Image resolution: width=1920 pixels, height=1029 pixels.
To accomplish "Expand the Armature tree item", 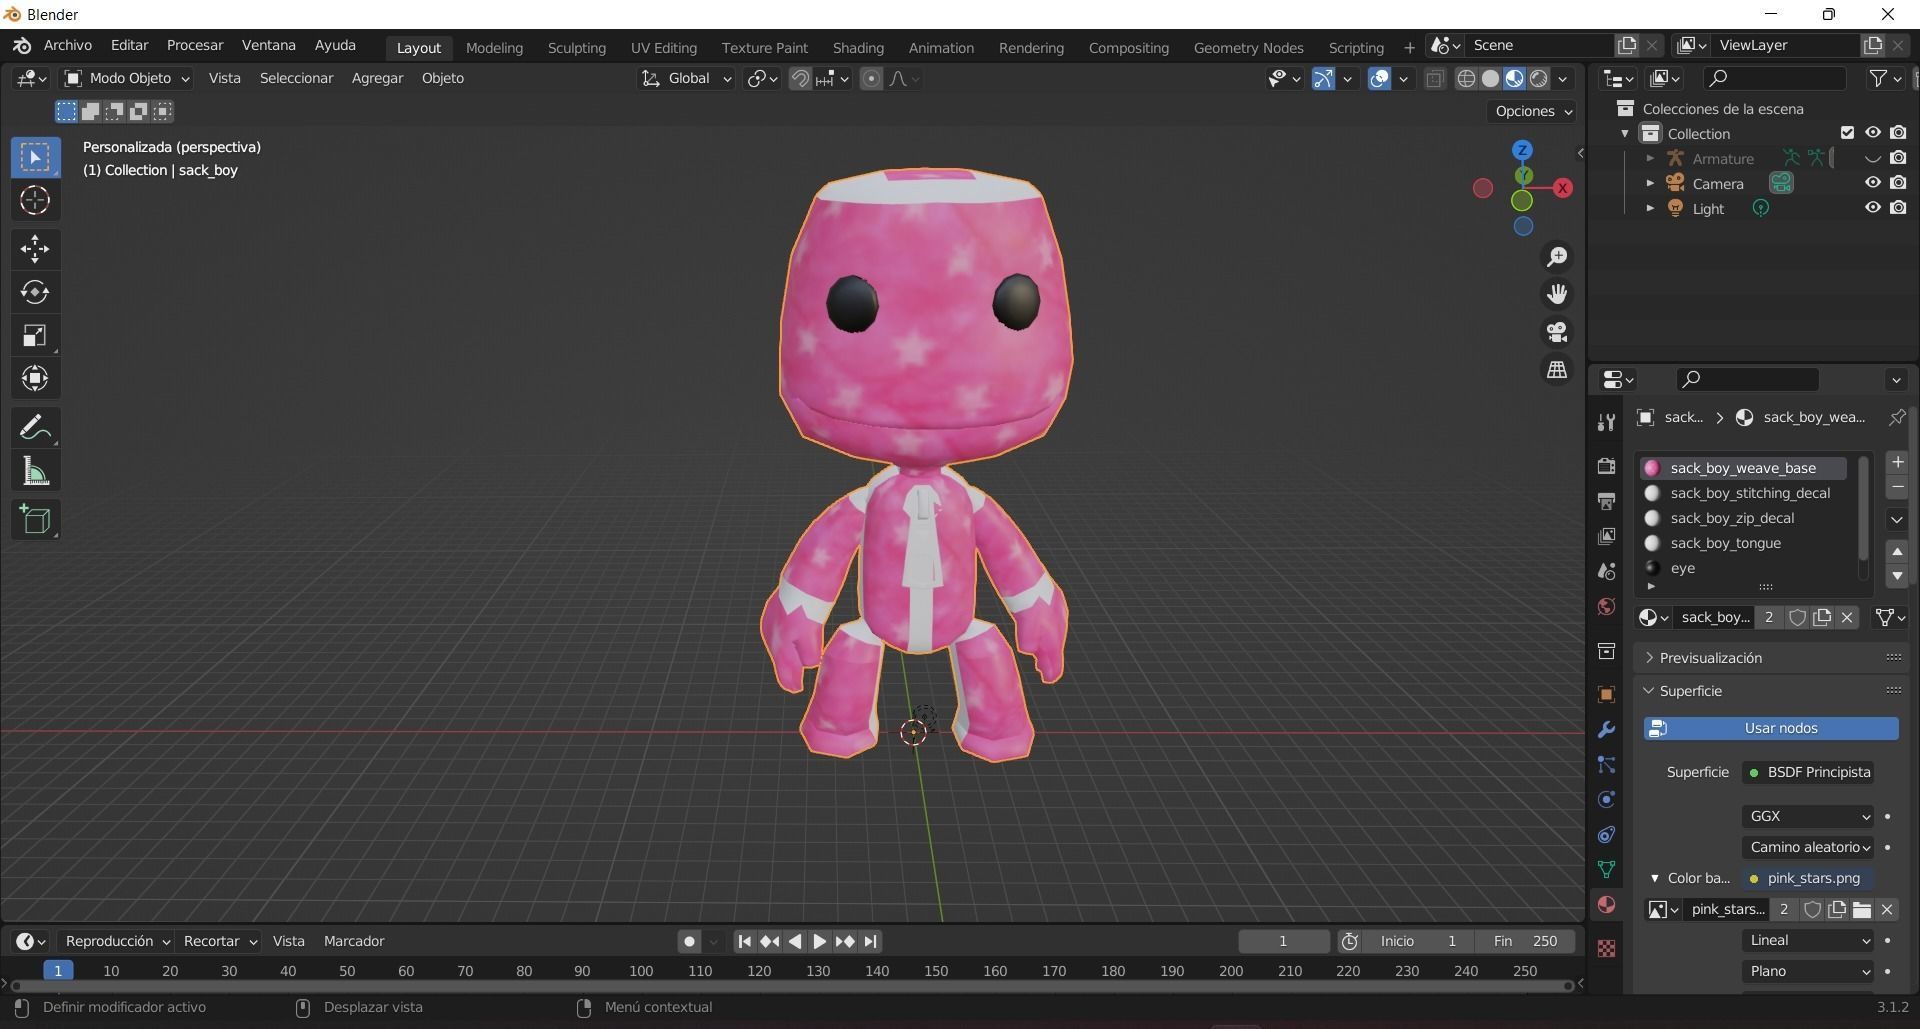I will [x=1650, y=158].
